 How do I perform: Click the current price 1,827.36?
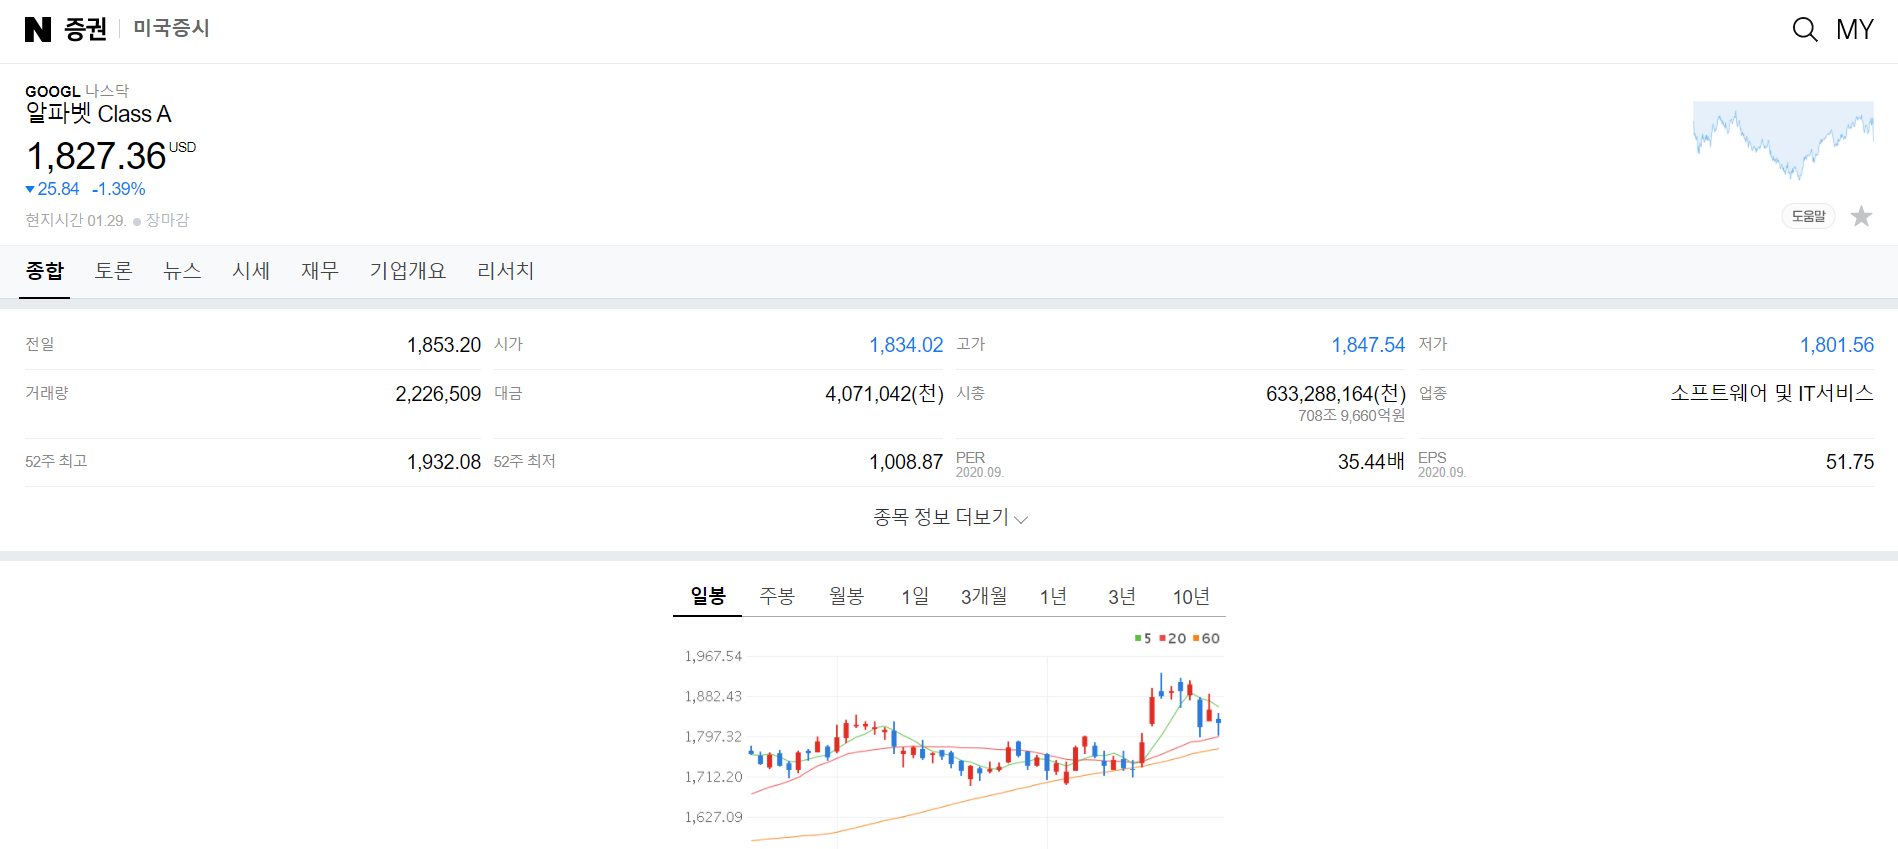(96, 157)
